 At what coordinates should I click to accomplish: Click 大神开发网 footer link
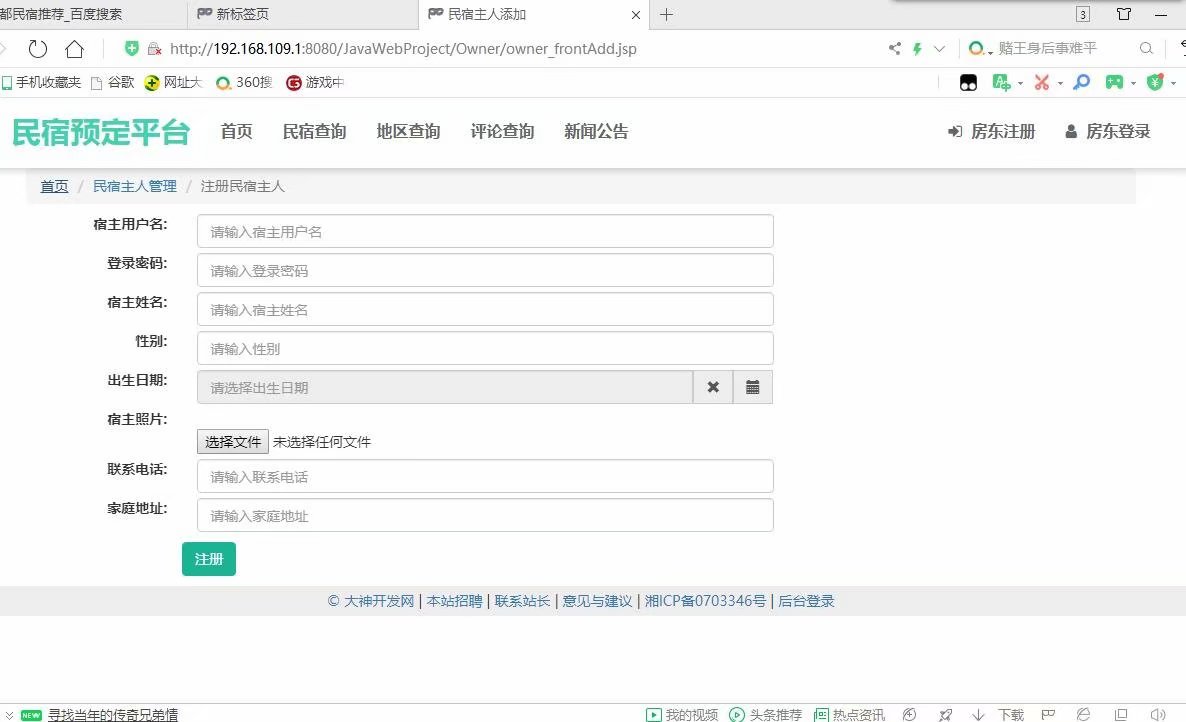pos(379,601)
